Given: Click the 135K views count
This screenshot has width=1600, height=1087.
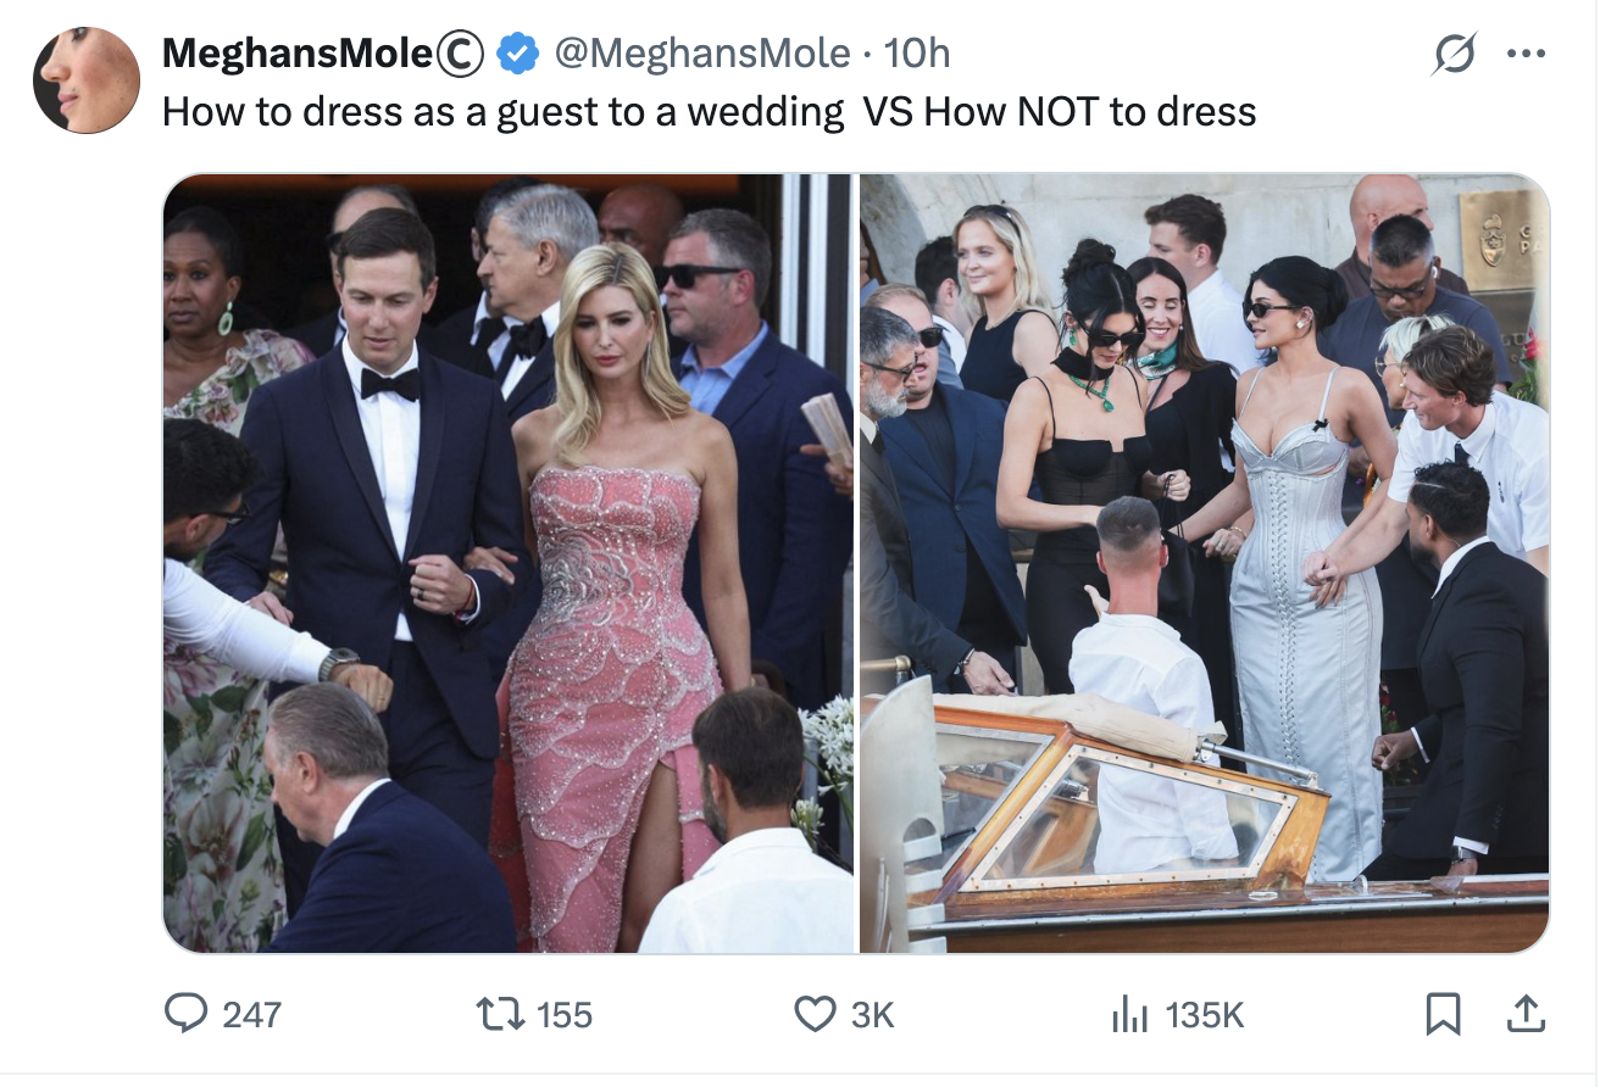Looking at the screenshot, I should (1204, 1016).
